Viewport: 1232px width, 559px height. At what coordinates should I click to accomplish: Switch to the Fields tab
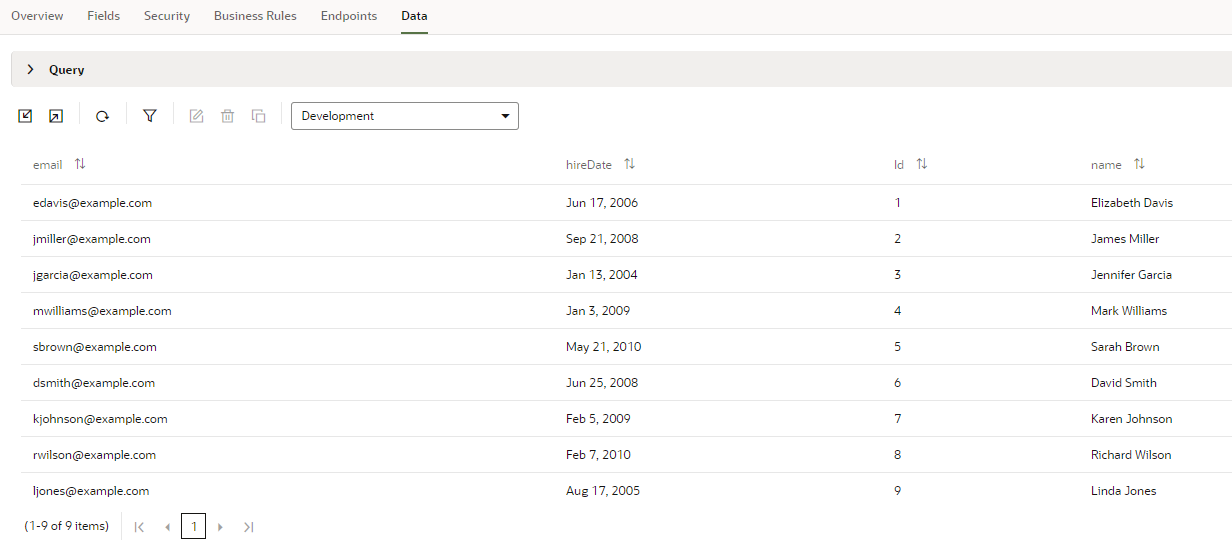[103, 16]
